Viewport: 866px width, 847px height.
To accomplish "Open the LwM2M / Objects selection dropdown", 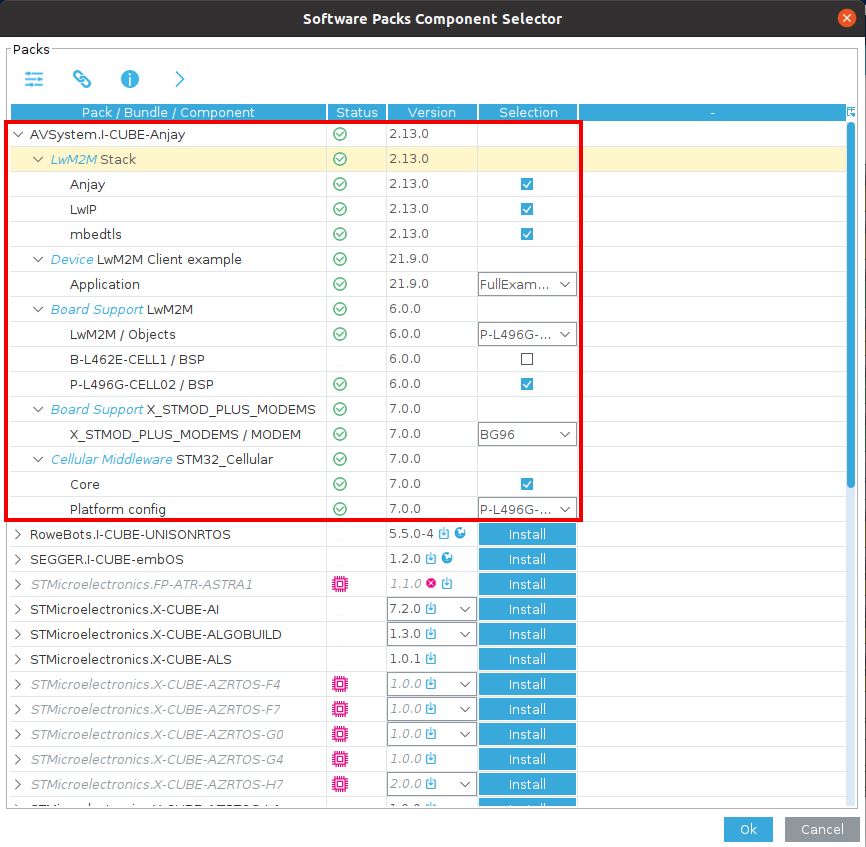I will pos(527,334).
